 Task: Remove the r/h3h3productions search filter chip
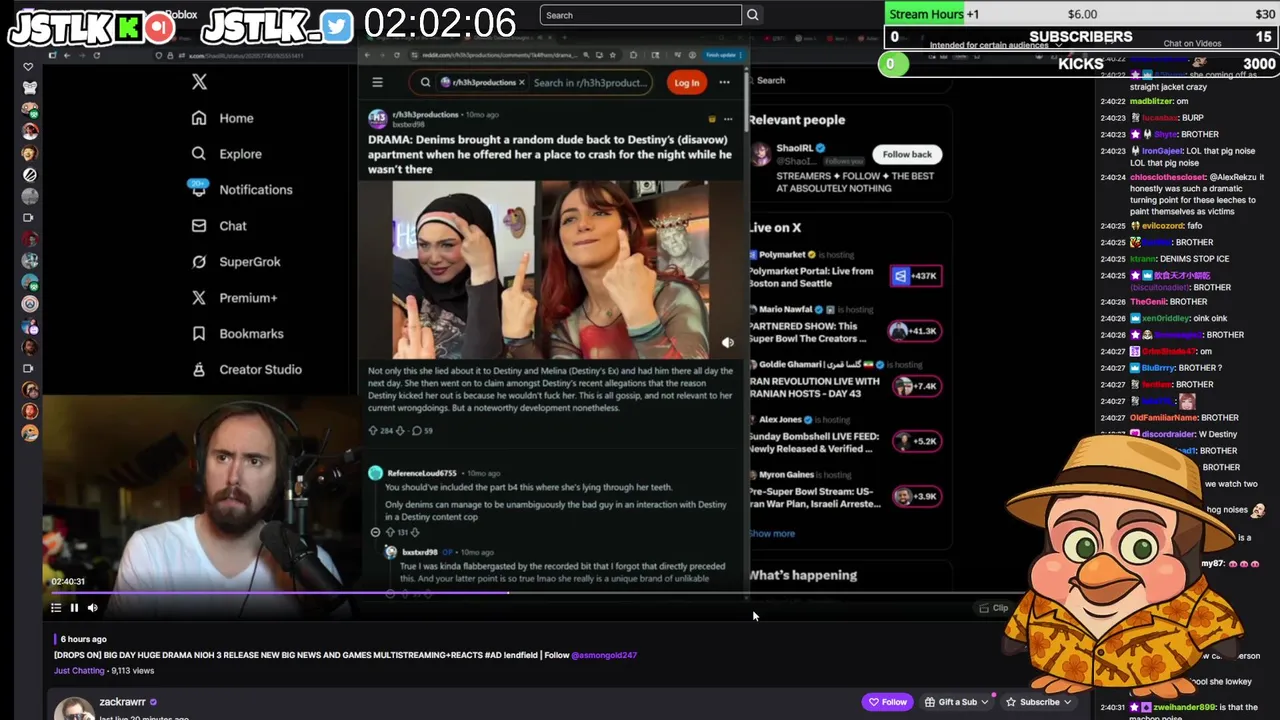click(x=522, y=83)
